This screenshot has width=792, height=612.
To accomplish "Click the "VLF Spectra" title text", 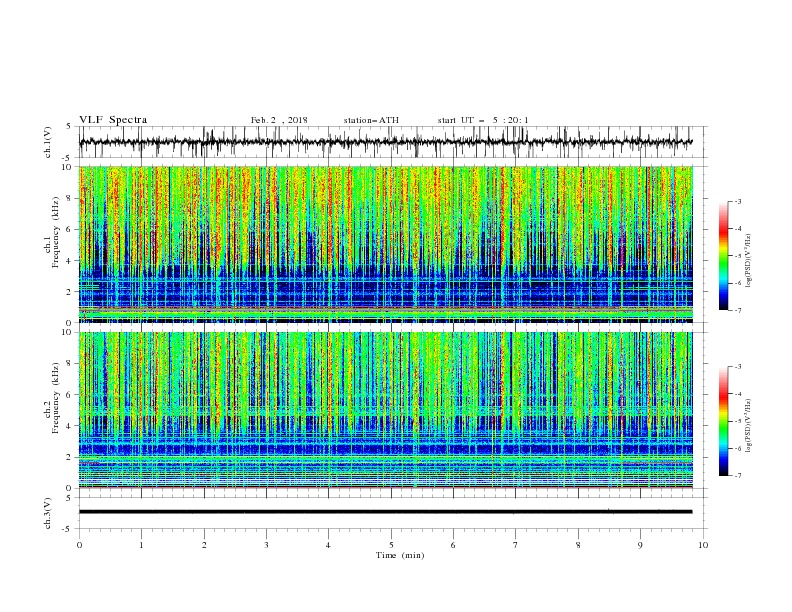I will [x=113, y=120].
